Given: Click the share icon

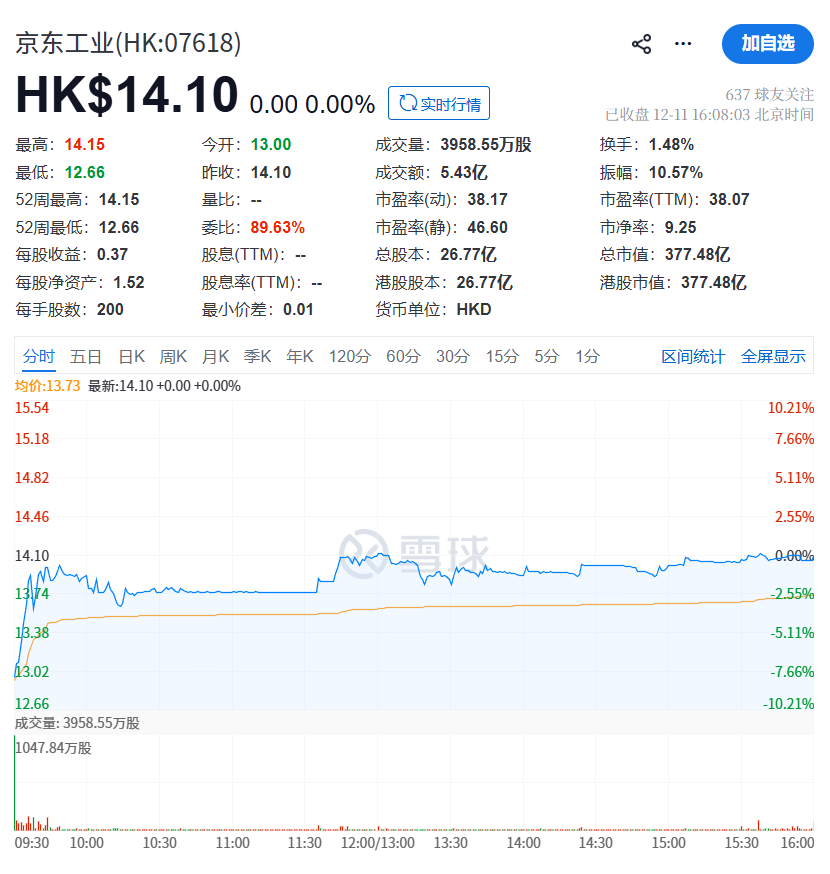Looking at the screenshot, I should coord(642,44).
